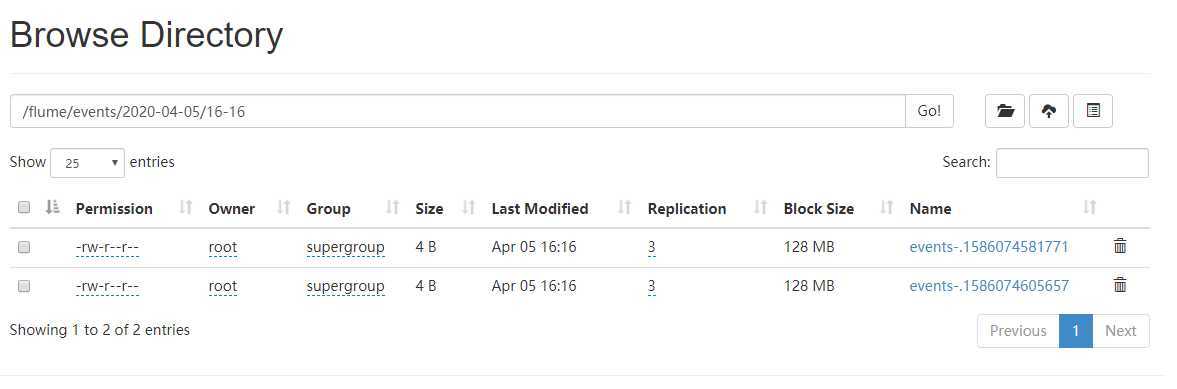Check the box for events-.1586074581771 row
This screenshot has height=389, width=1177.
click(23, 246)
